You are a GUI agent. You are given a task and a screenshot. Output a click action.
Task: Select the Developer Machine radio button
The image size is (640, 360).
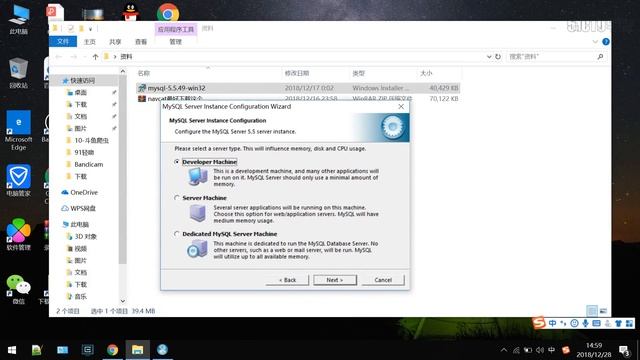coord(177,162)
